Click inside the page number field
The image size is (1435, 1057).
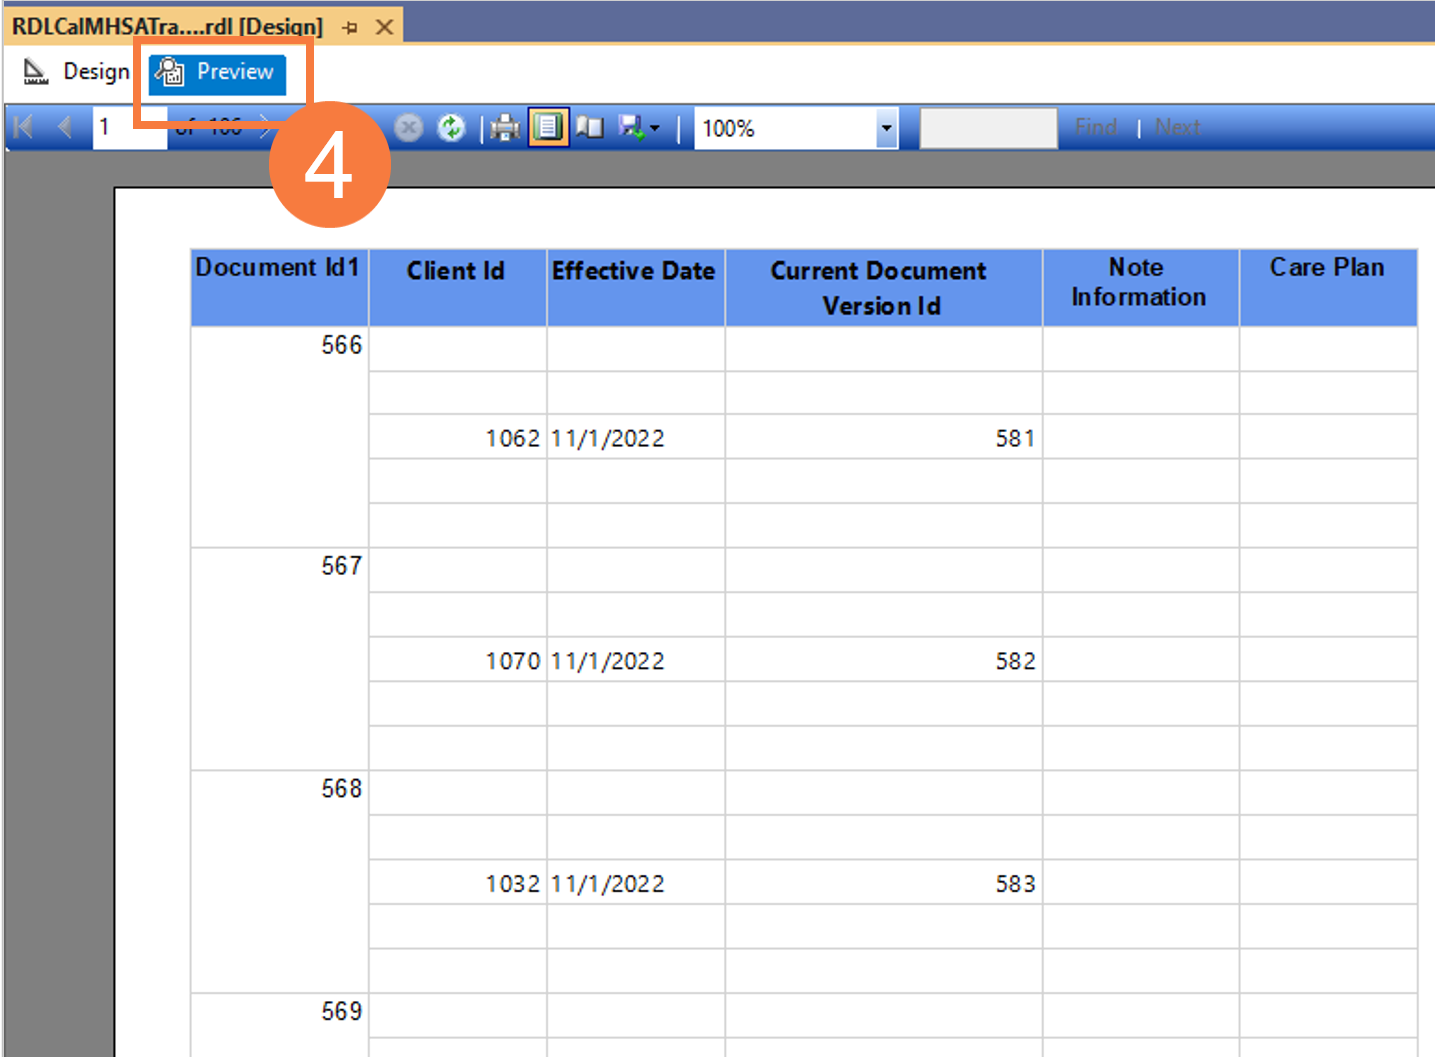tap(128, 127)
